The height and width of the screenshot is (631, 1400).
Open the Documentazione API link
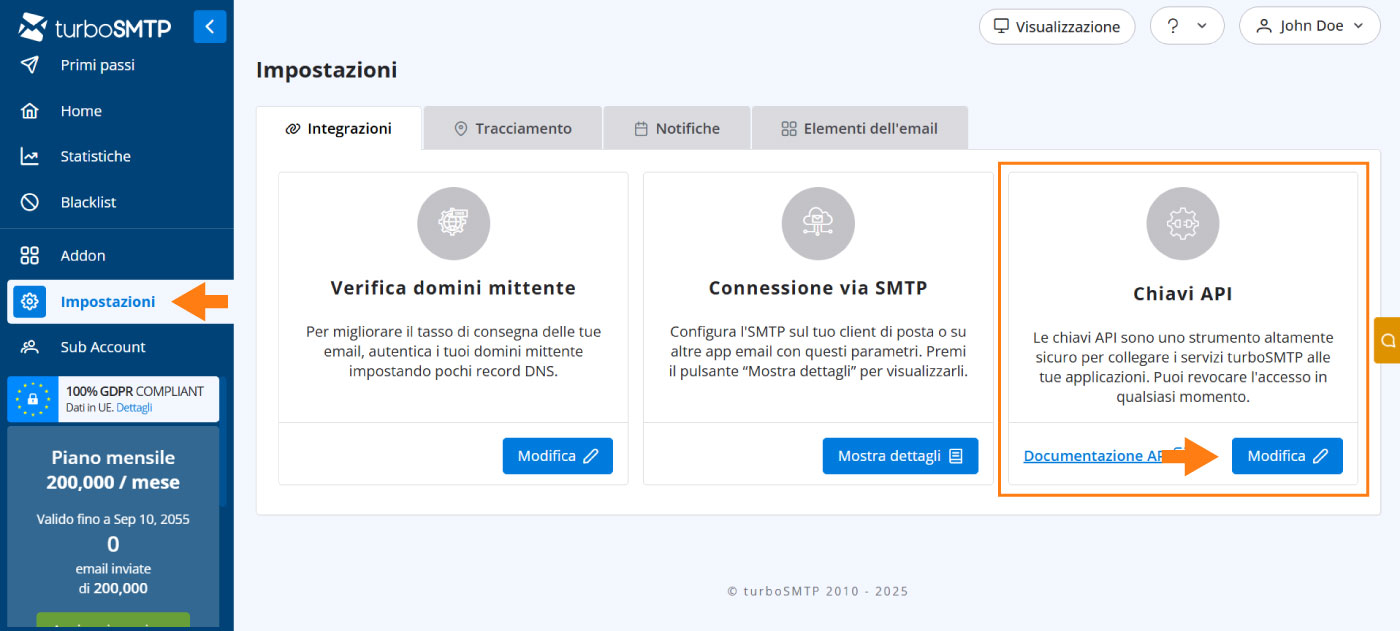pos(1094,456)
